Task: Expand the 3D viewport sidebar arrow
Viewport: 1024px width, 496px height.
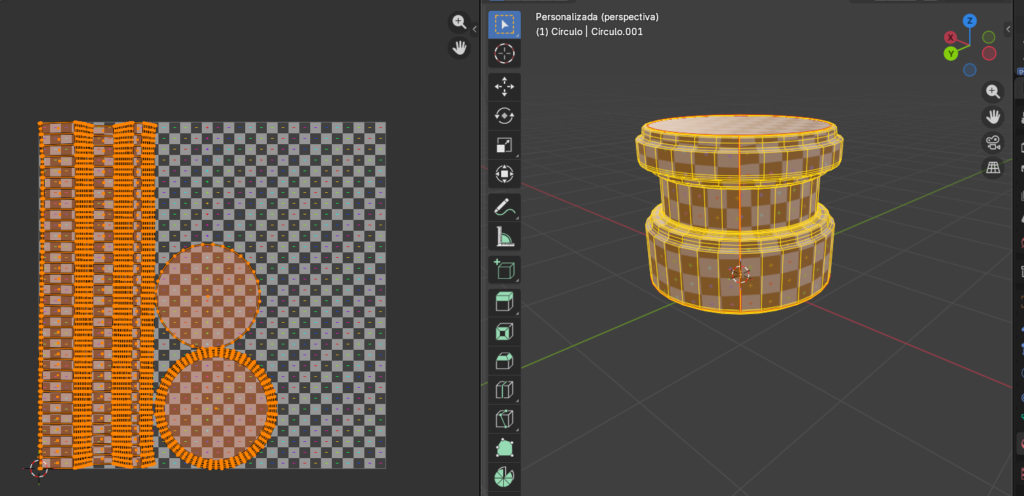Action: pyautogui.click(x=1008, y=29)
